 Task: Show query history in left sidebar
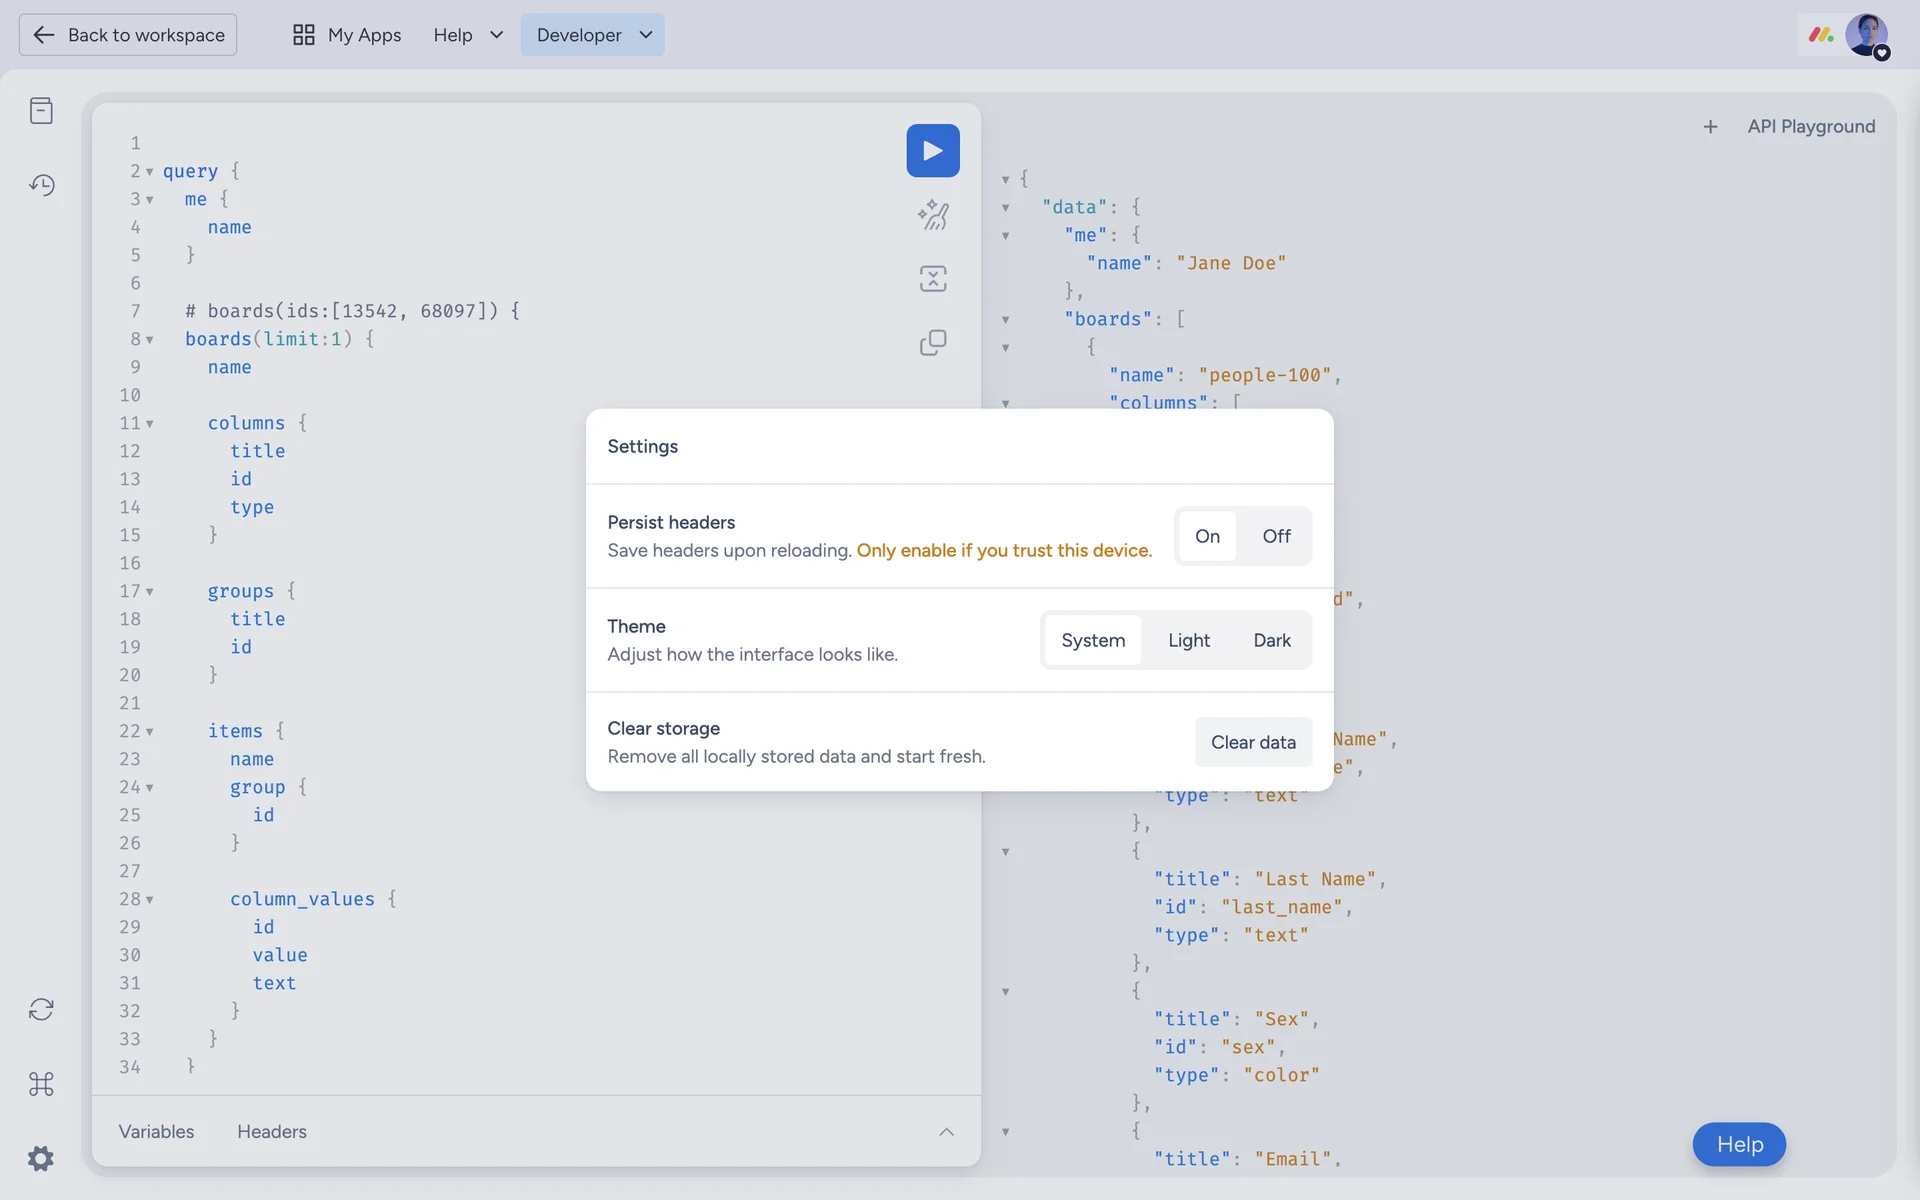click(x=41, y=185)
